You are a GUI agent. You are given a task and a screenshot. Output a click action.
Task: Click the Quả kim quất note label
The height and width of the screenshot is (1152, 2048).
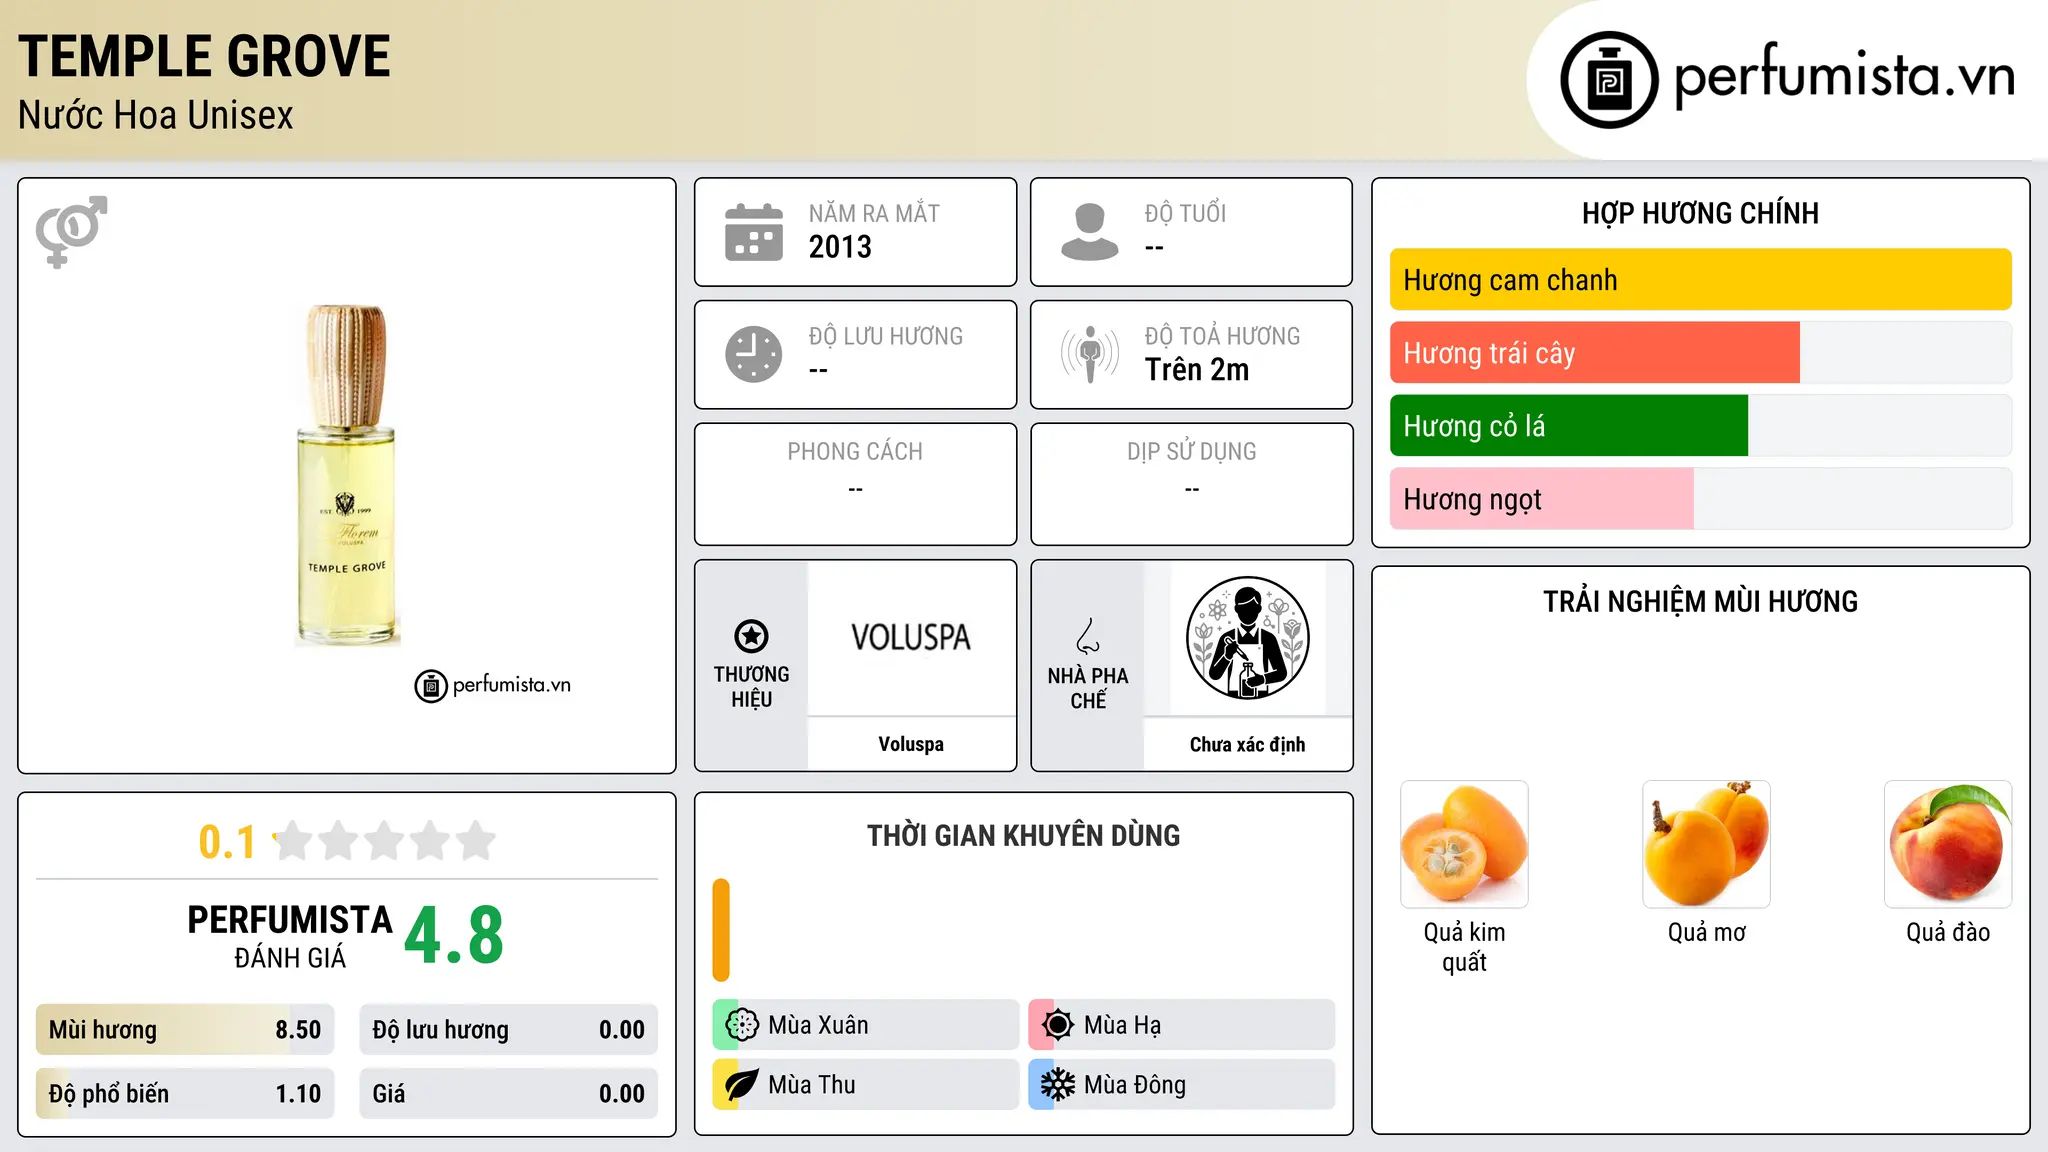(x=1464, y=947)
